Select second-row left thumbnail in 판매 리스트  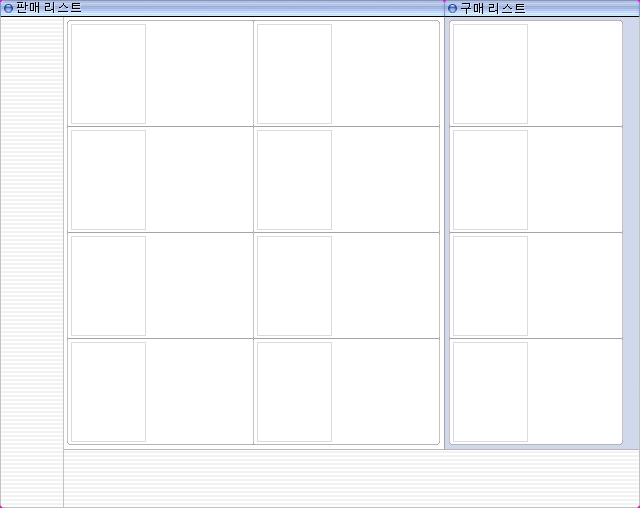(x=109, y=180)
